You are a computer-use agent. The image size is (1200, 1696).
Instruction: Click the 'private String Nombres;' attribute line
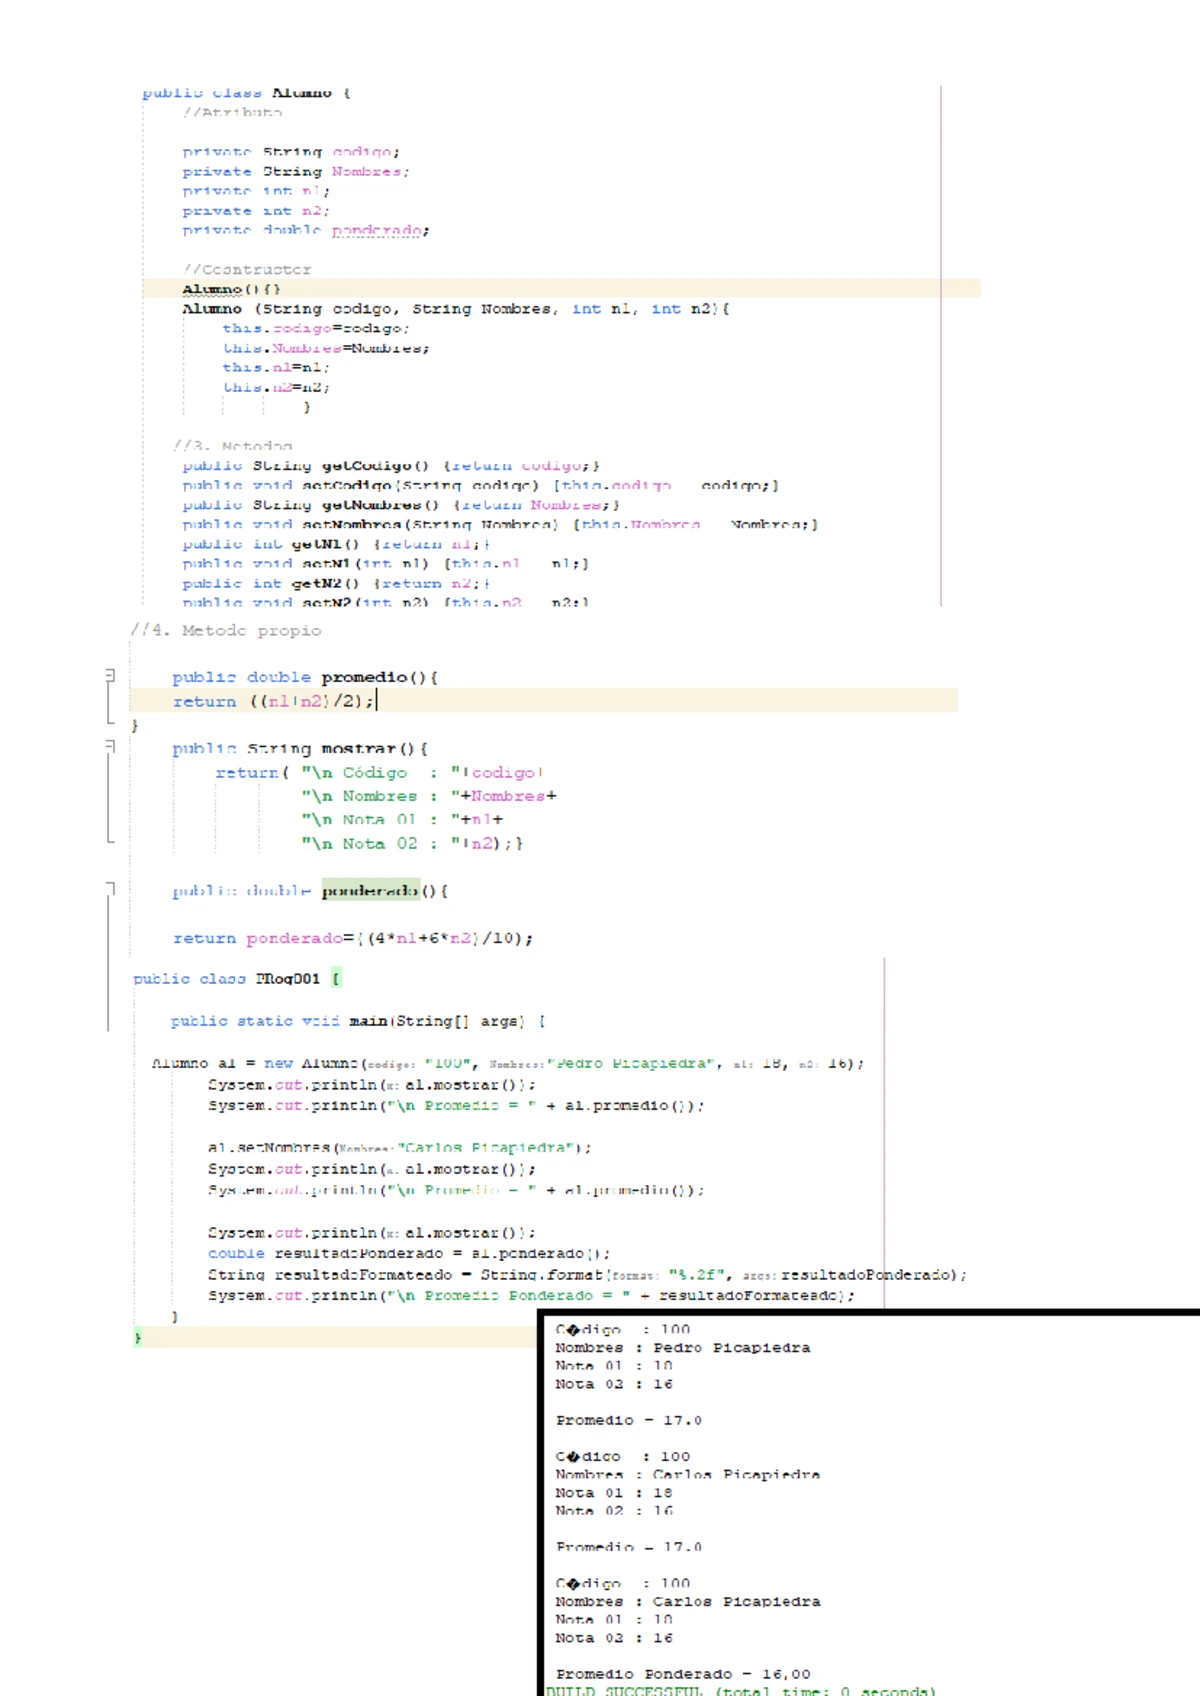click(296, 172)
